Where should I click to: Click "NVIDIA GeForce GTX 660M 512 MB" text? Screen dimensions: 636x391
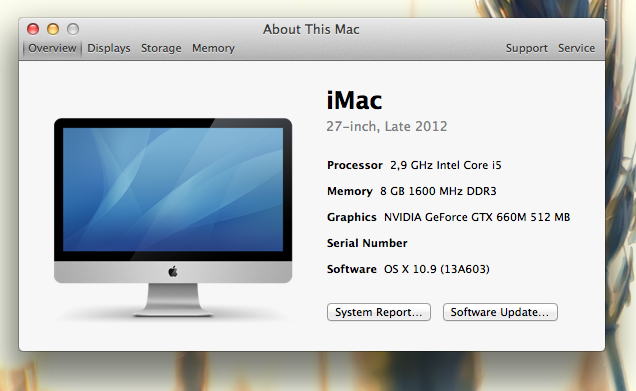pos(477,217)
